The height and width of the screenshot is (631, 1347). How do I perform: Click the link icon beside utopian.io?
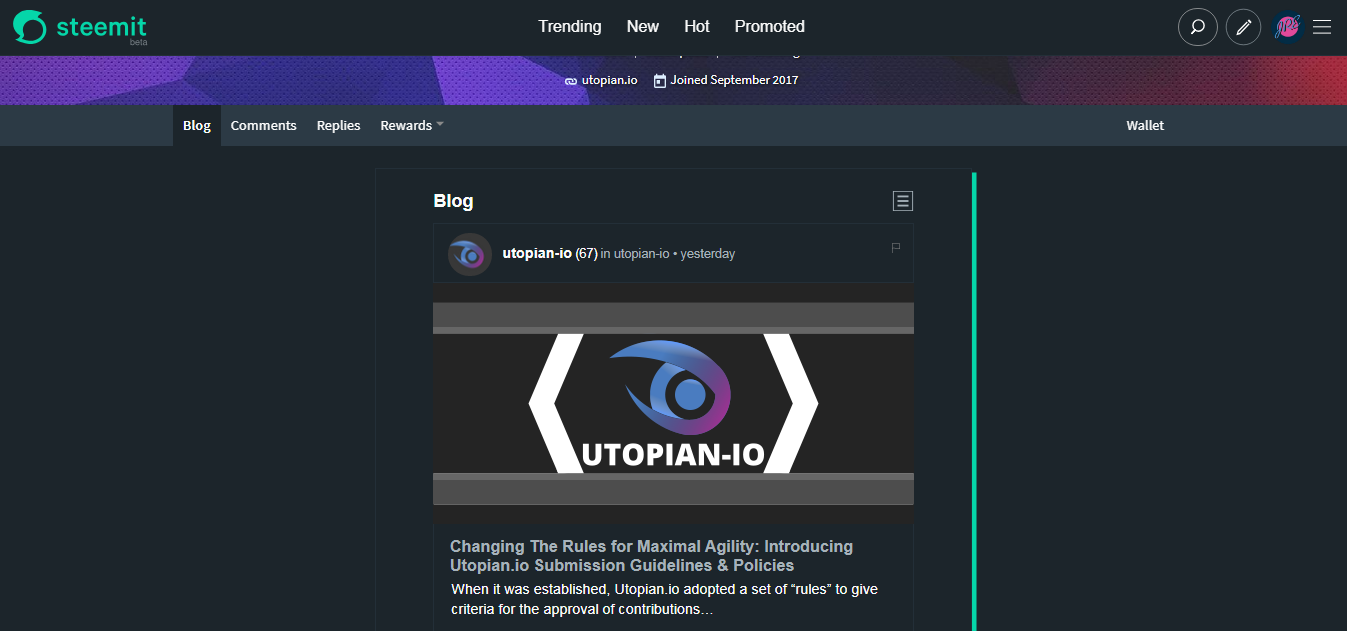coord(570,81)
